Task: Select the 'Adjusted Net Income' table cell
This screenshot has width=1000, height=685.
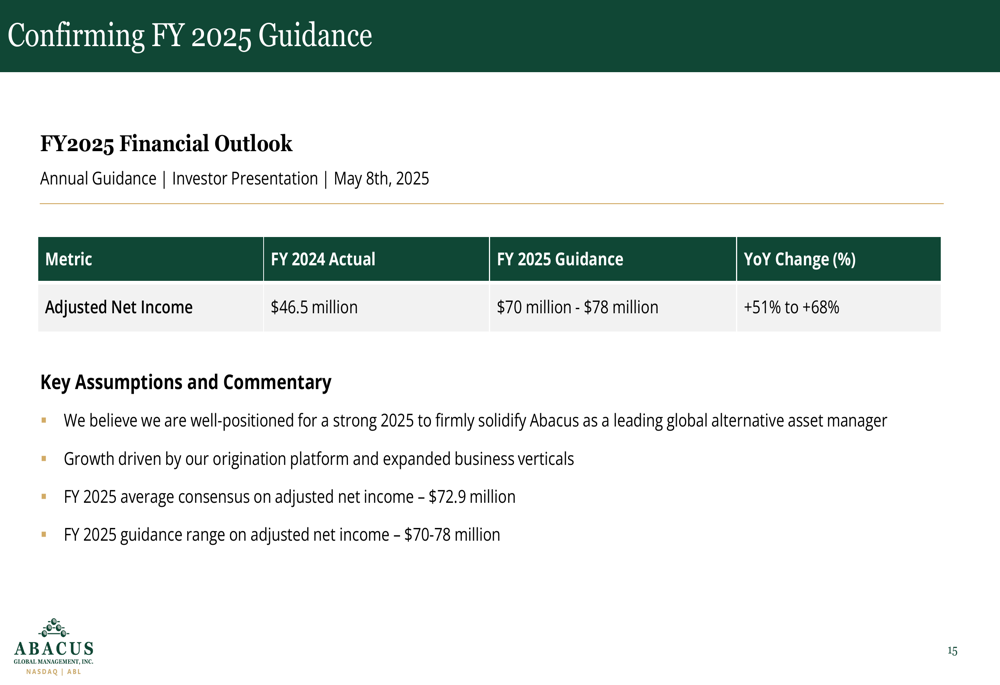Action: (151, 307)
